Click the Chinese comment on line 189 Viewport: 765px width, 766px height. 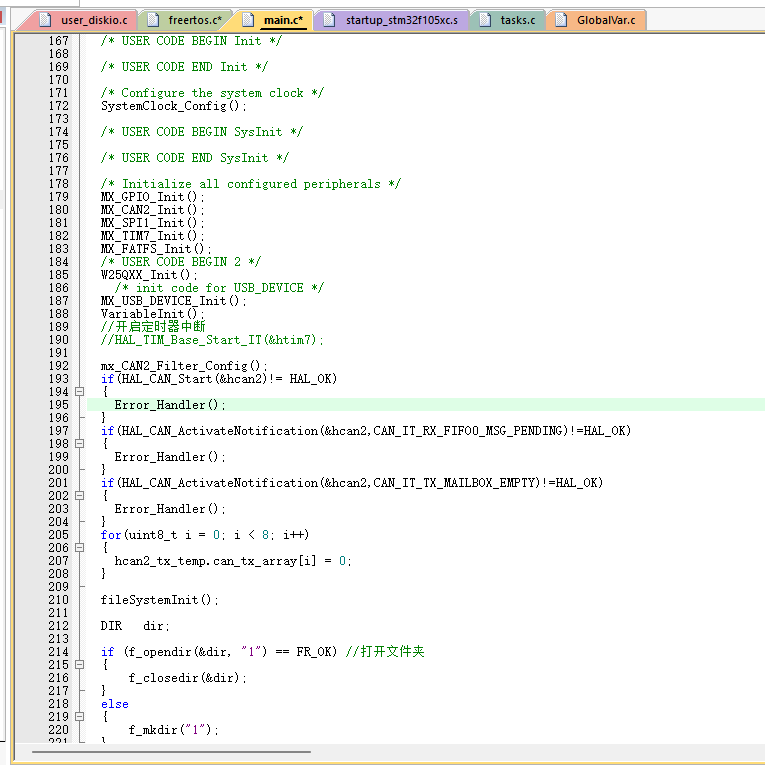(x=153, y=327)
